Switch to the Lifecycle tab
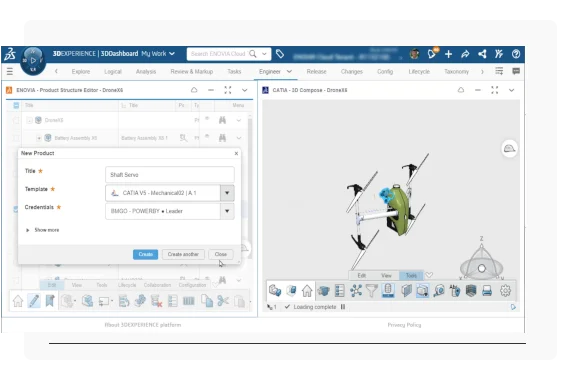The image size is (570, 380). (419, 71)
